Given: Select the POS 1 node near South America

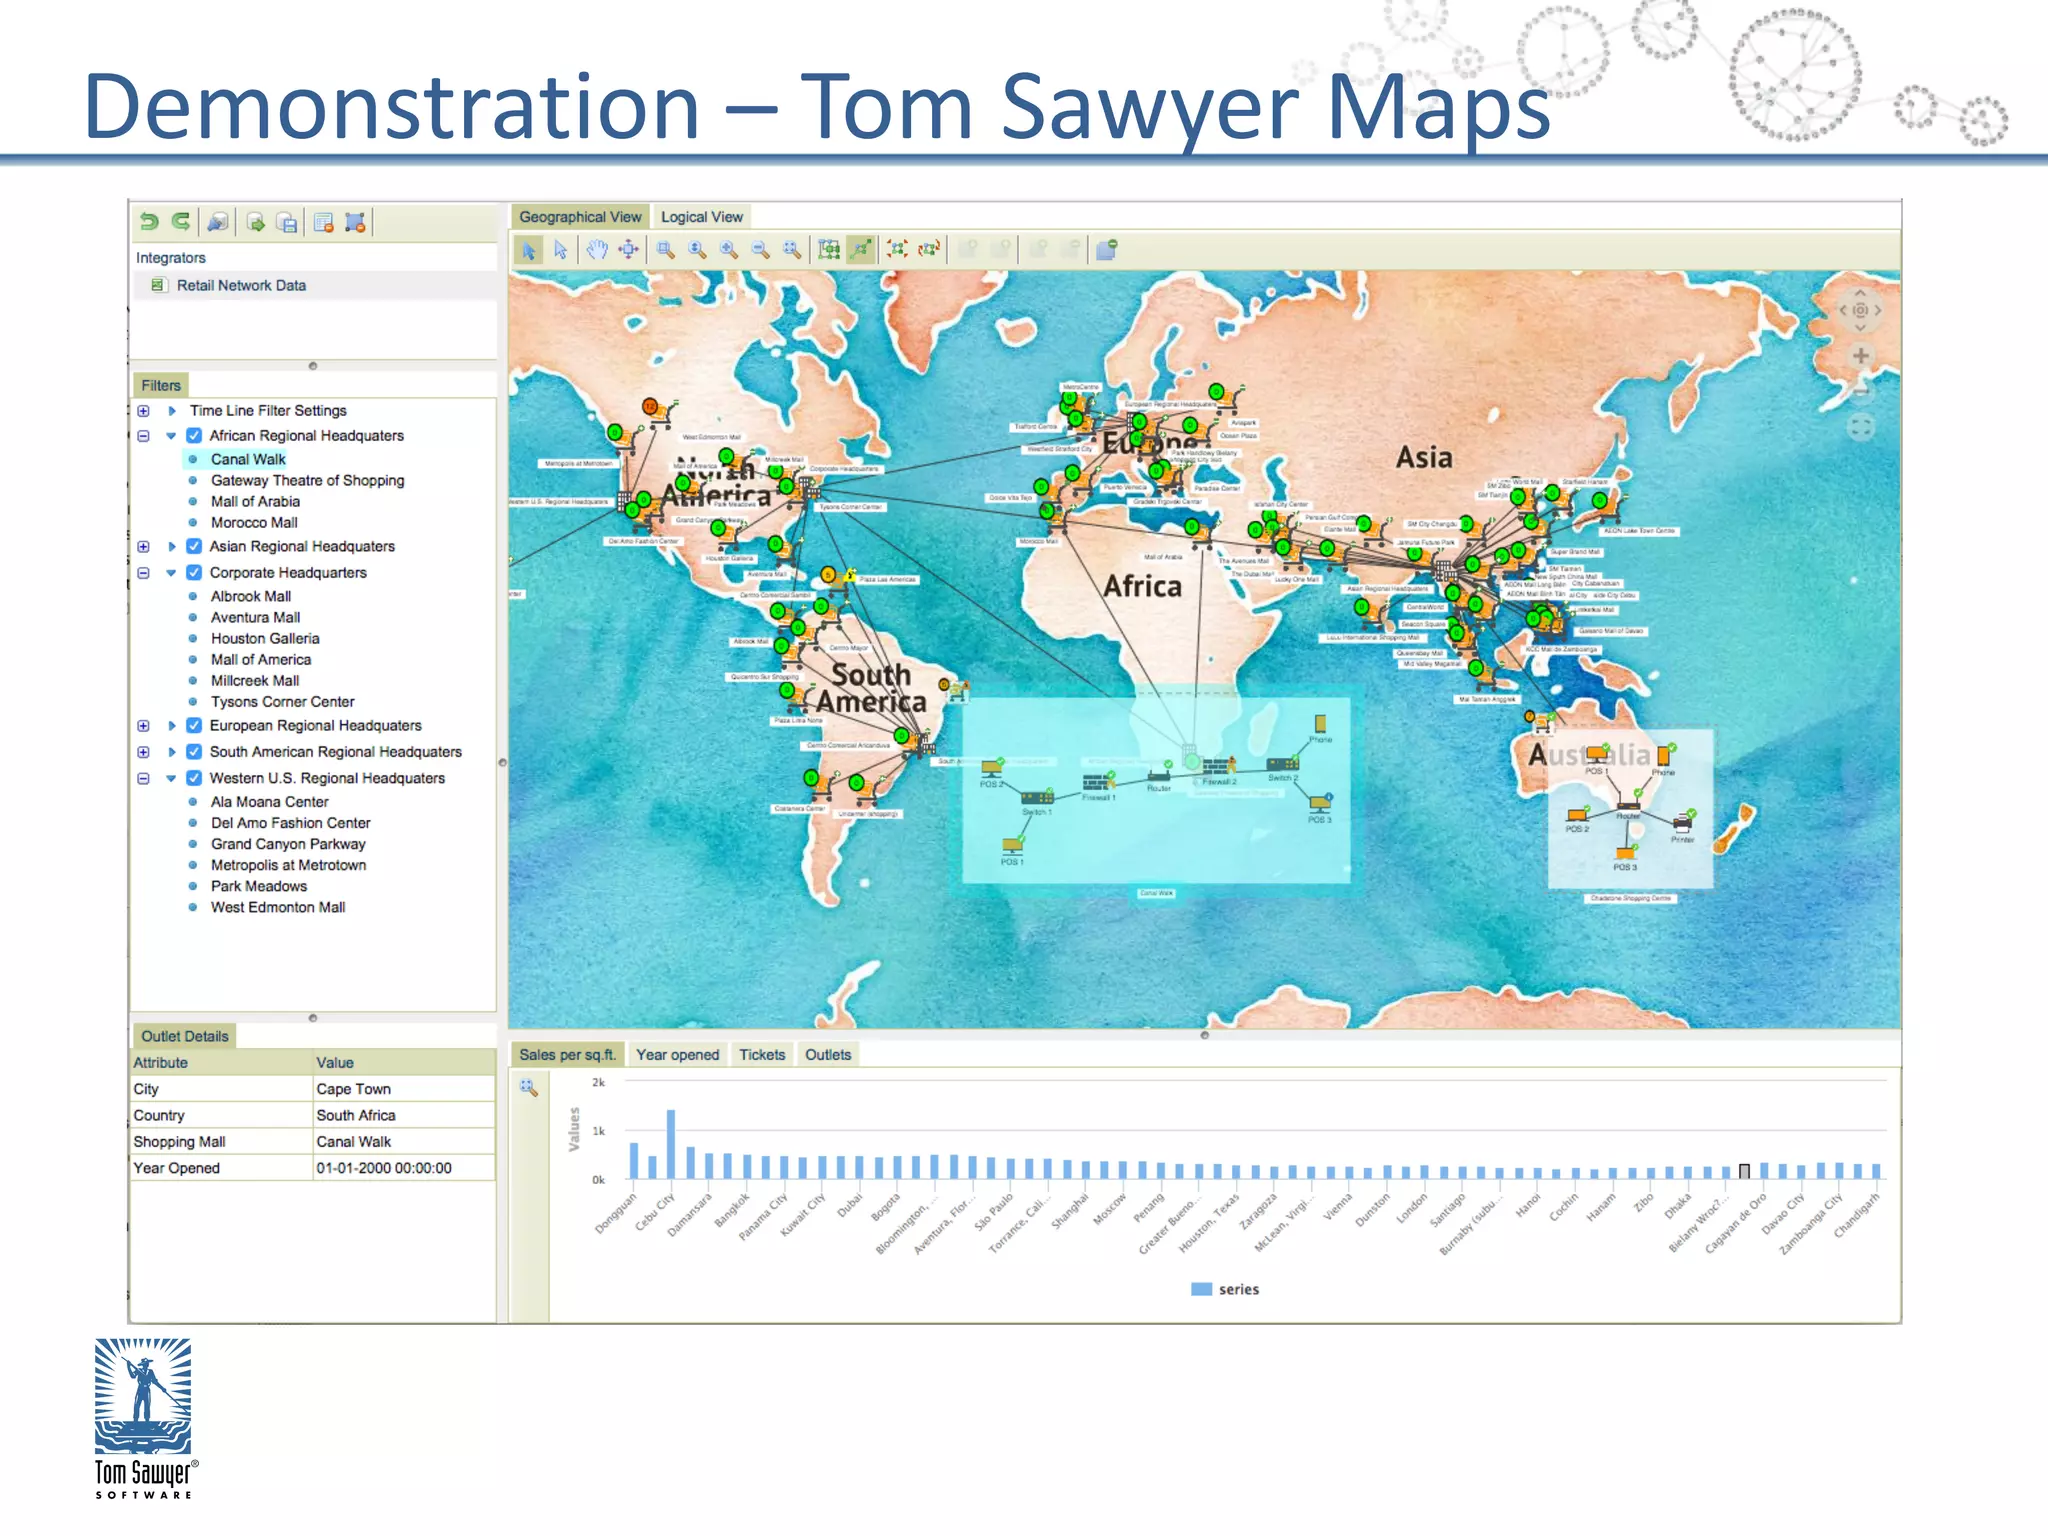Looking at the screenshot, I should pyautogui.click(x=1012, y=850).
